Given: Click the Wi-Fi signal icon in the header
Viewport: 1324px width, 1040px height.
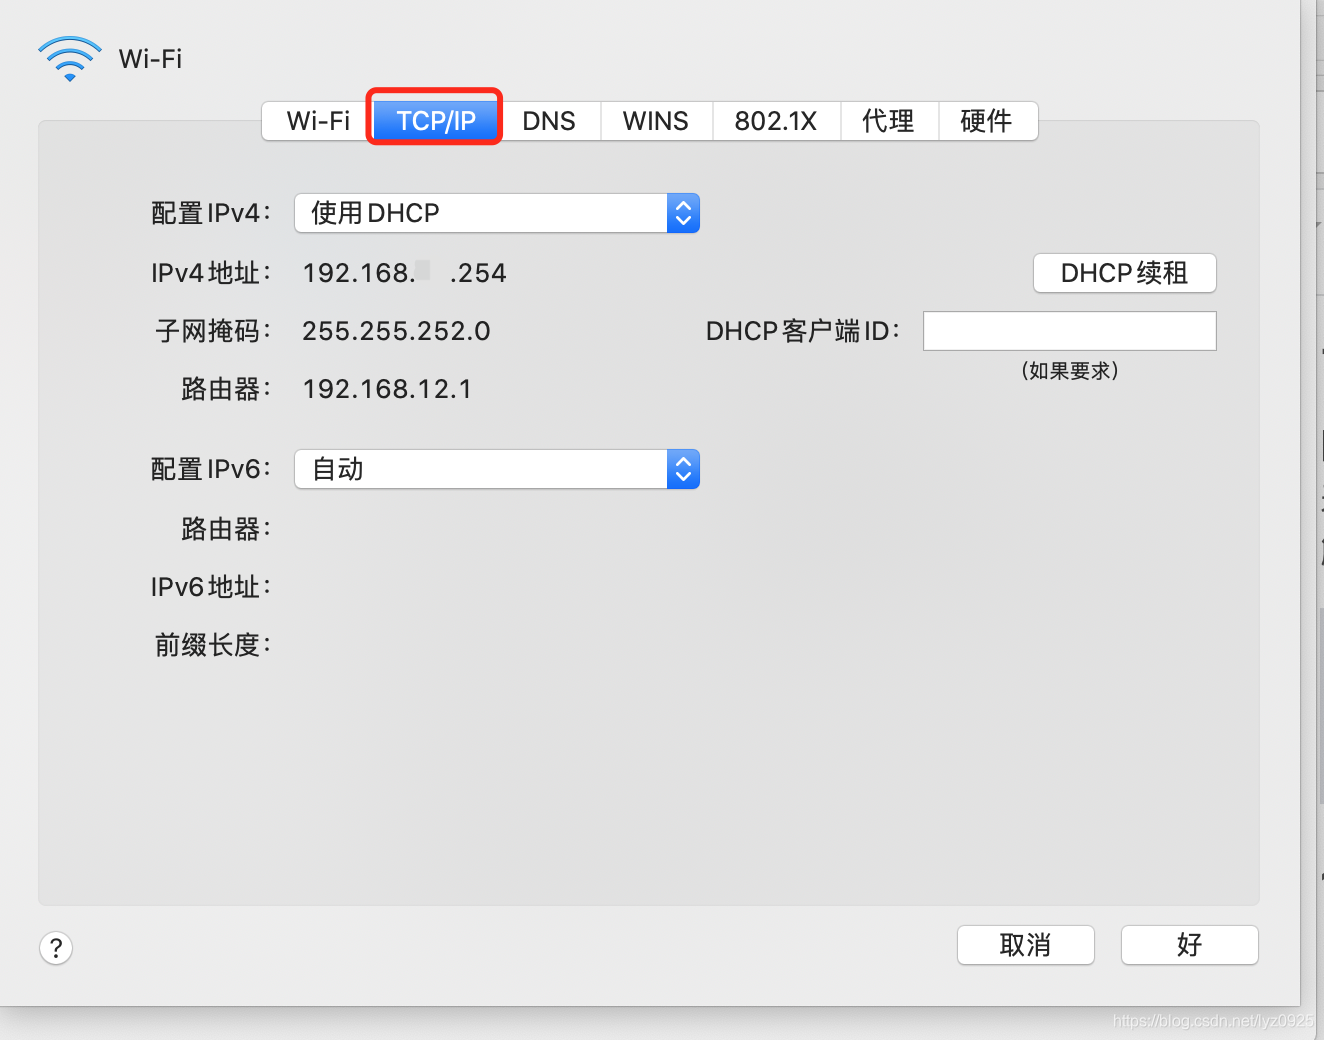Looking at the screenshot, I should coord(69,59).
